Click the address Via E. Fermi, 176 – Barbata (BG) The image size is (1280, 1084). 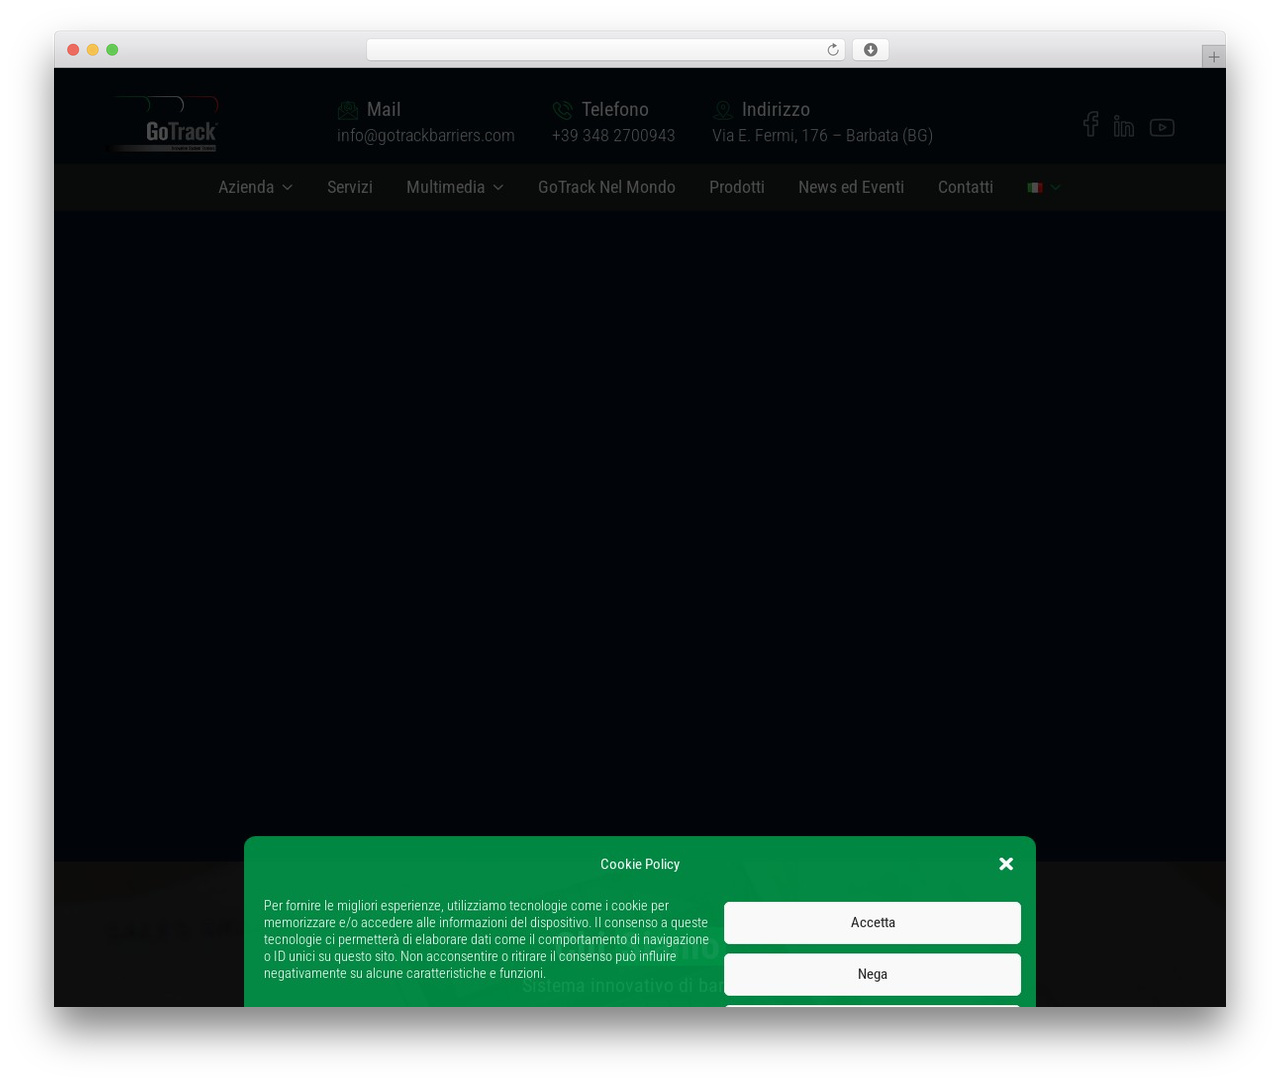822,136
